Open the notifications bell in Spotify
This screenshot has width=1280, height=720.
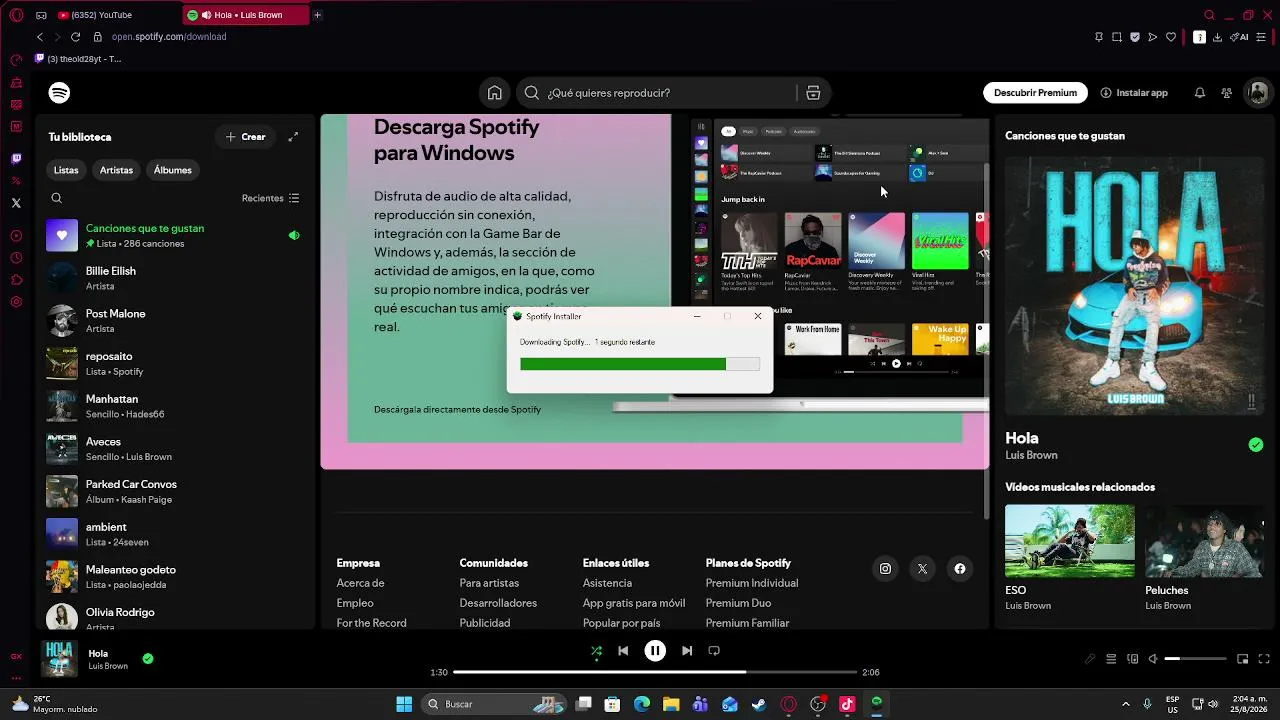pyautogui.click(x=1199, y=93)
